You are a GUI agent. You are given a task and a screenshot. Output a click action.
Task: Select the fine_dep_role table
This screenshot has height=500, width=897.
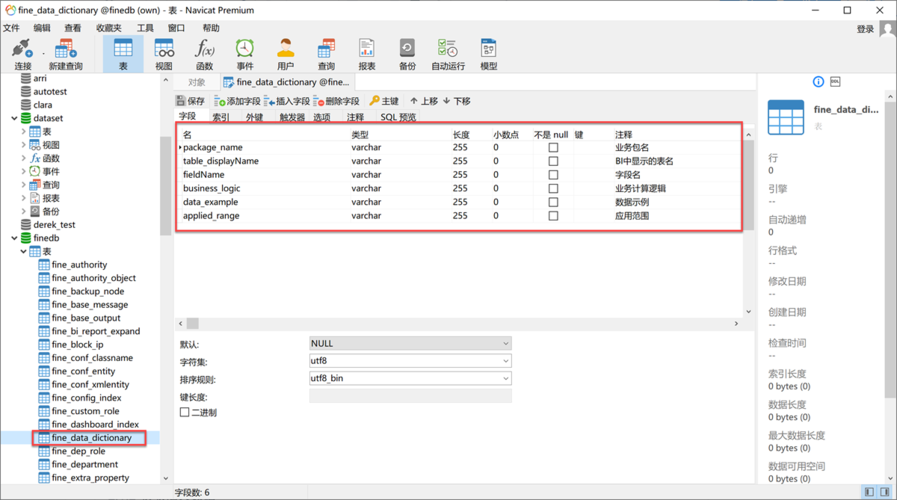click(78, 451)
